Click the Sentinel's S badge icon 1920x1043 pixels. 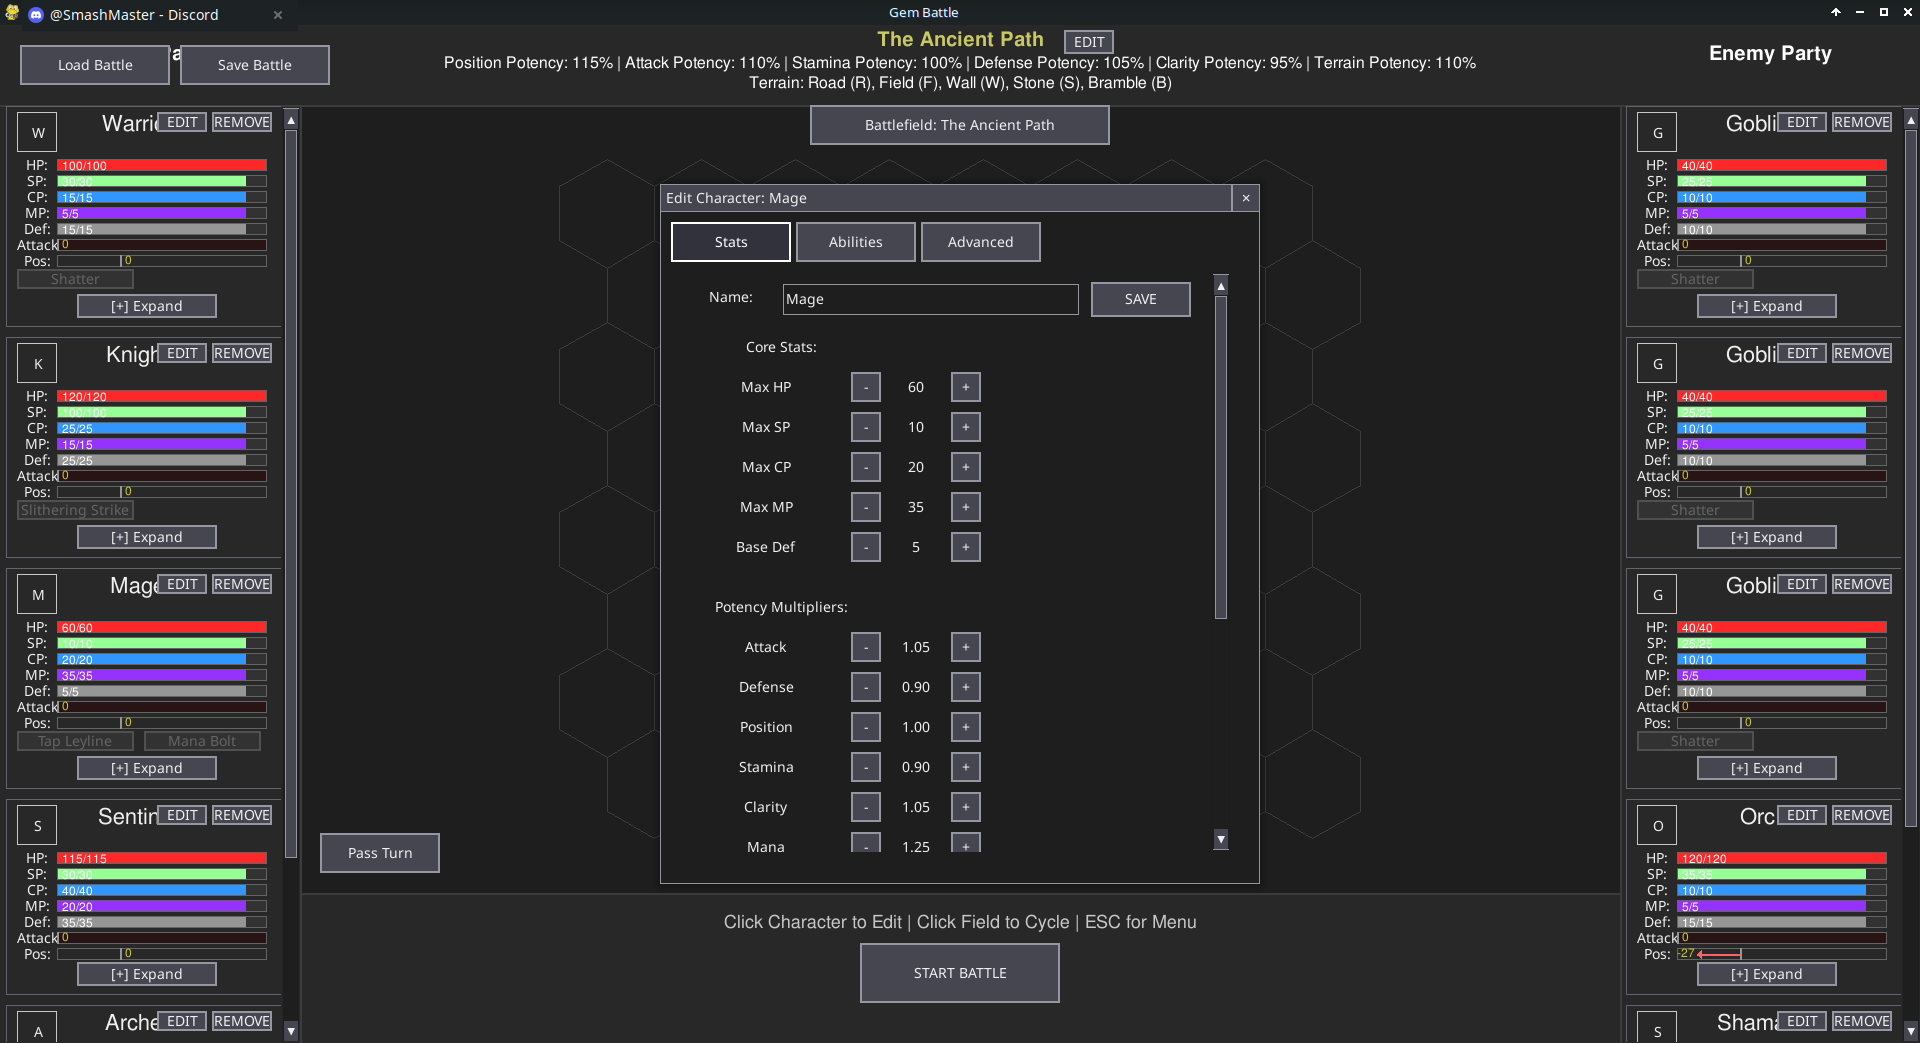coord(36,824)
